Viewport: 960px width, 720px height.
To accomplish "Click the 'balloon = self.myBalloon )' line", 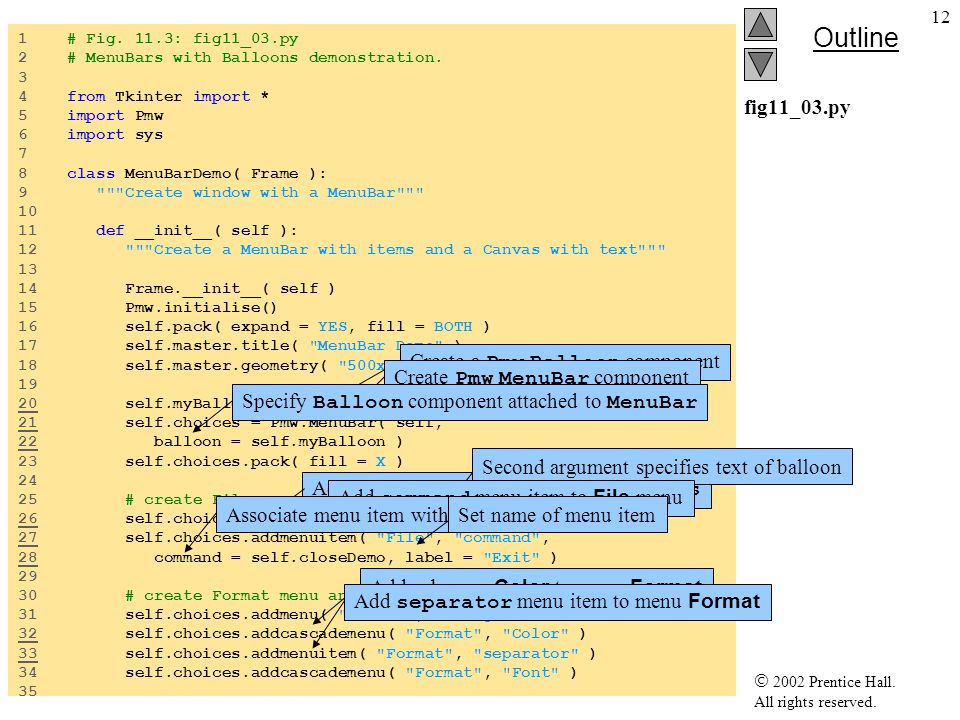I will pos(278,441).
